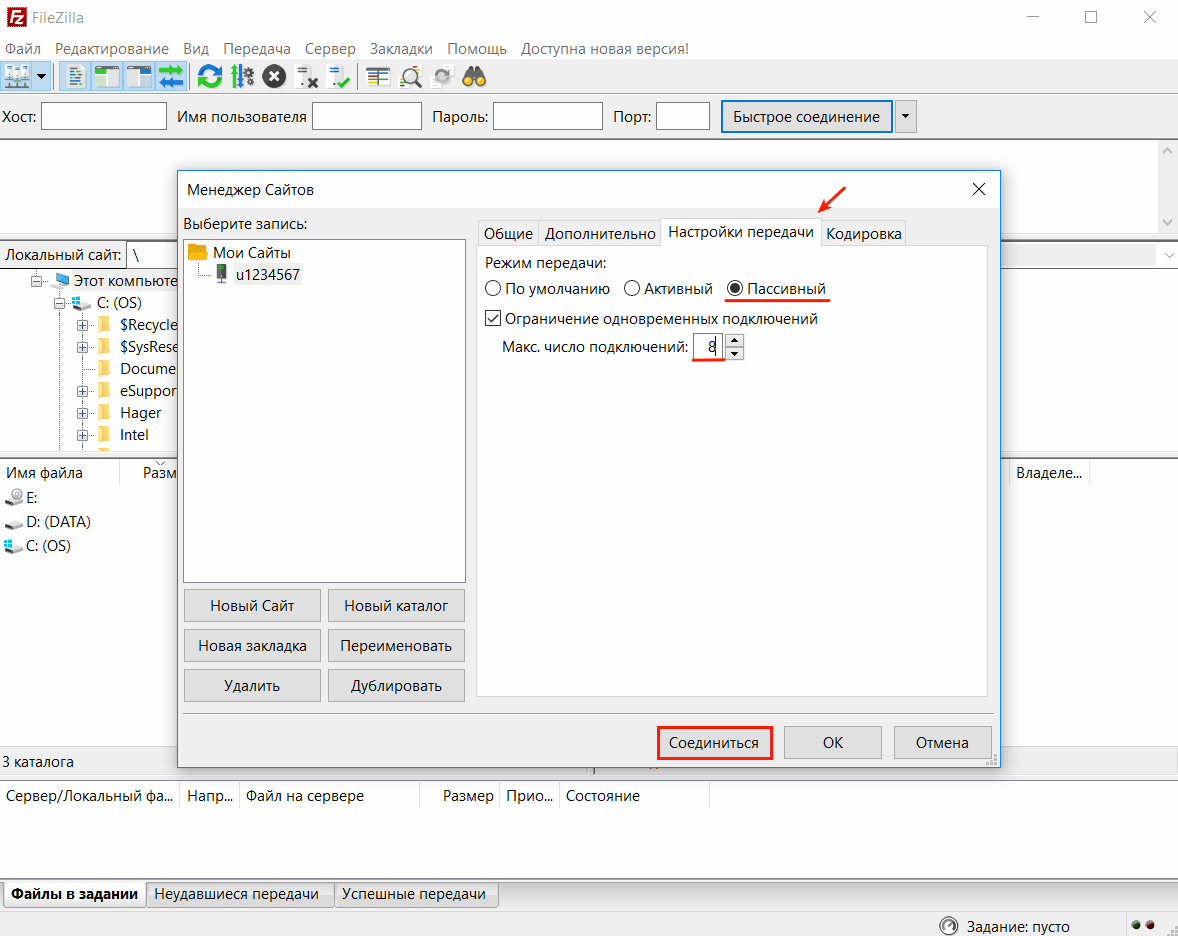The width and height of the screenshot is (1178, 936).
Task: Expand the $Recycle folder node
Action: coord(82,325)
